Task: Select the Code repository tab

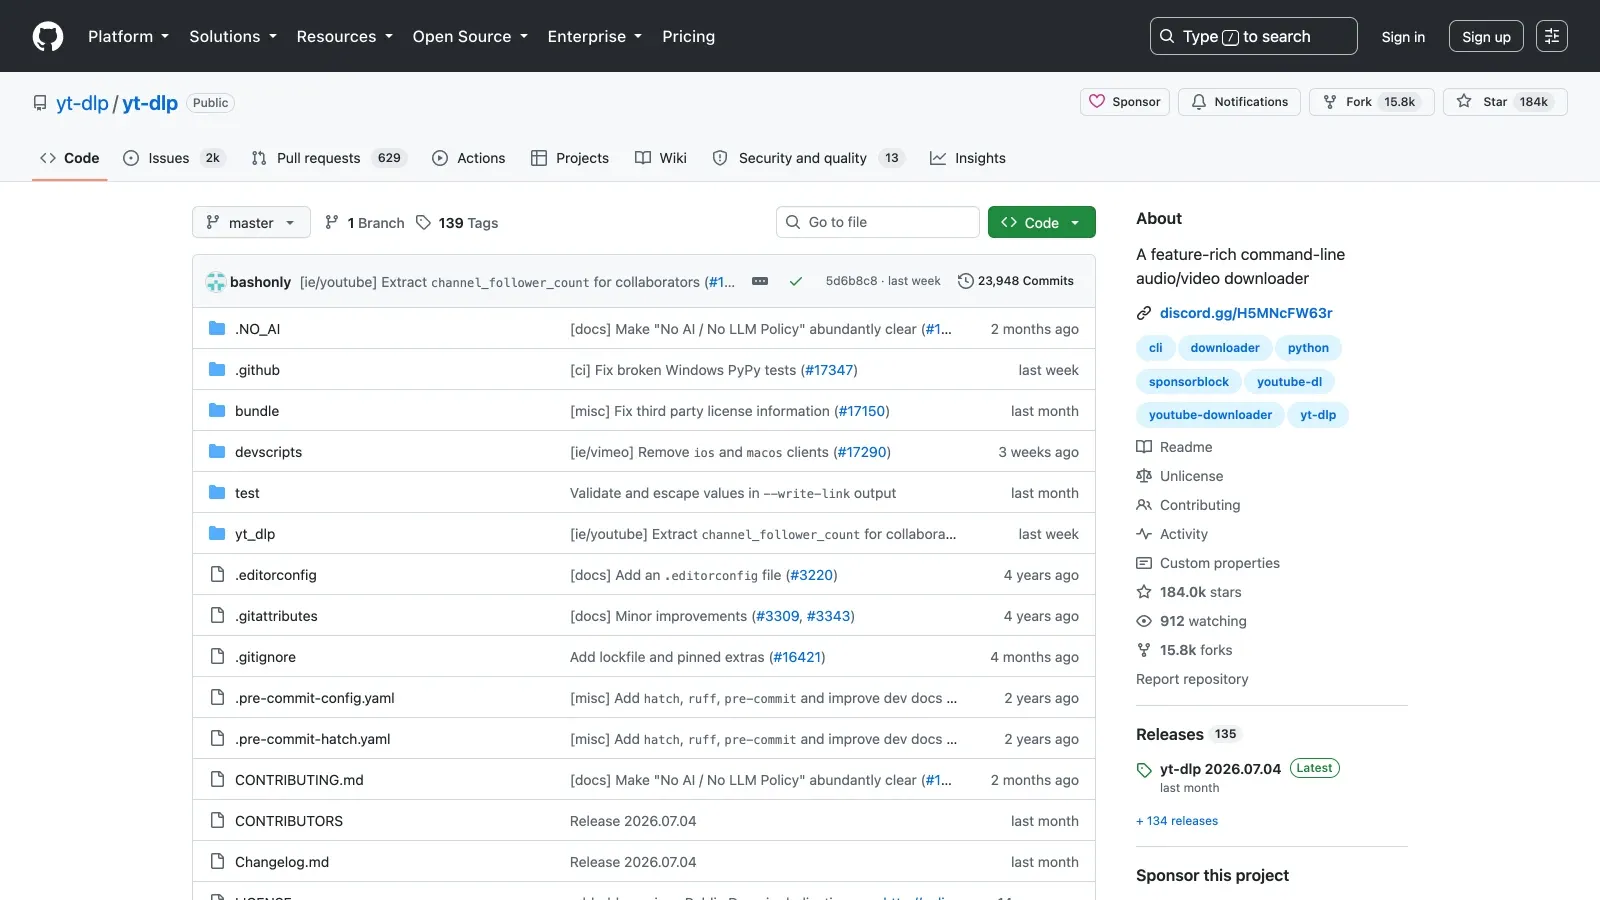Action: [x=70, y=158]
